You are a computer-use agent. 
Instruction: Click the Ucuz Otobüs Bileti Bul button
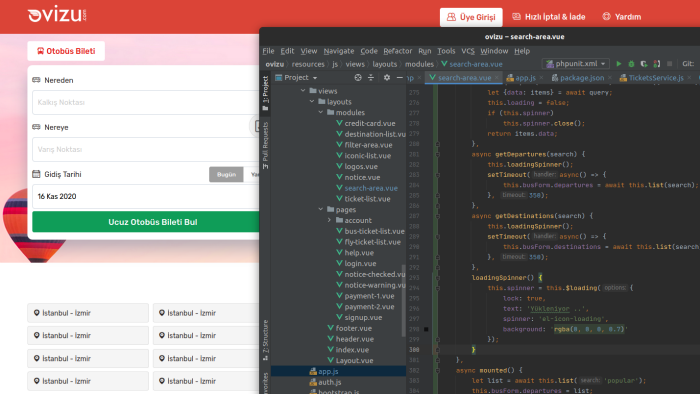[x=146, y=222]
